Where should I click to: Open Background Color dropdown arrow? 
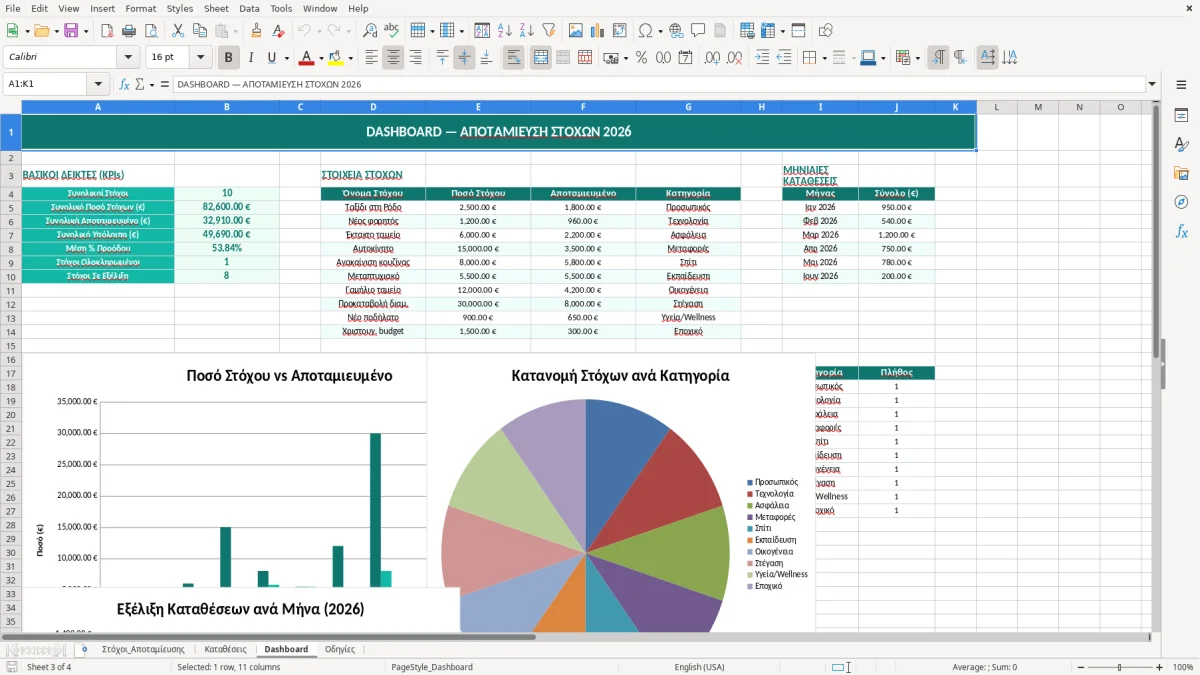coord(350,58)
